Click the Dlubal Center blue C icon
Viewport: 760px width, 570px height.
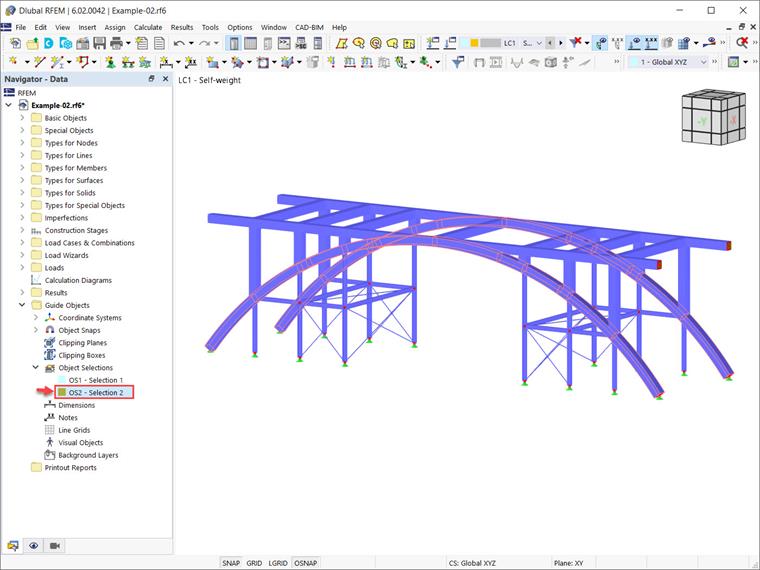pos(48,43)
